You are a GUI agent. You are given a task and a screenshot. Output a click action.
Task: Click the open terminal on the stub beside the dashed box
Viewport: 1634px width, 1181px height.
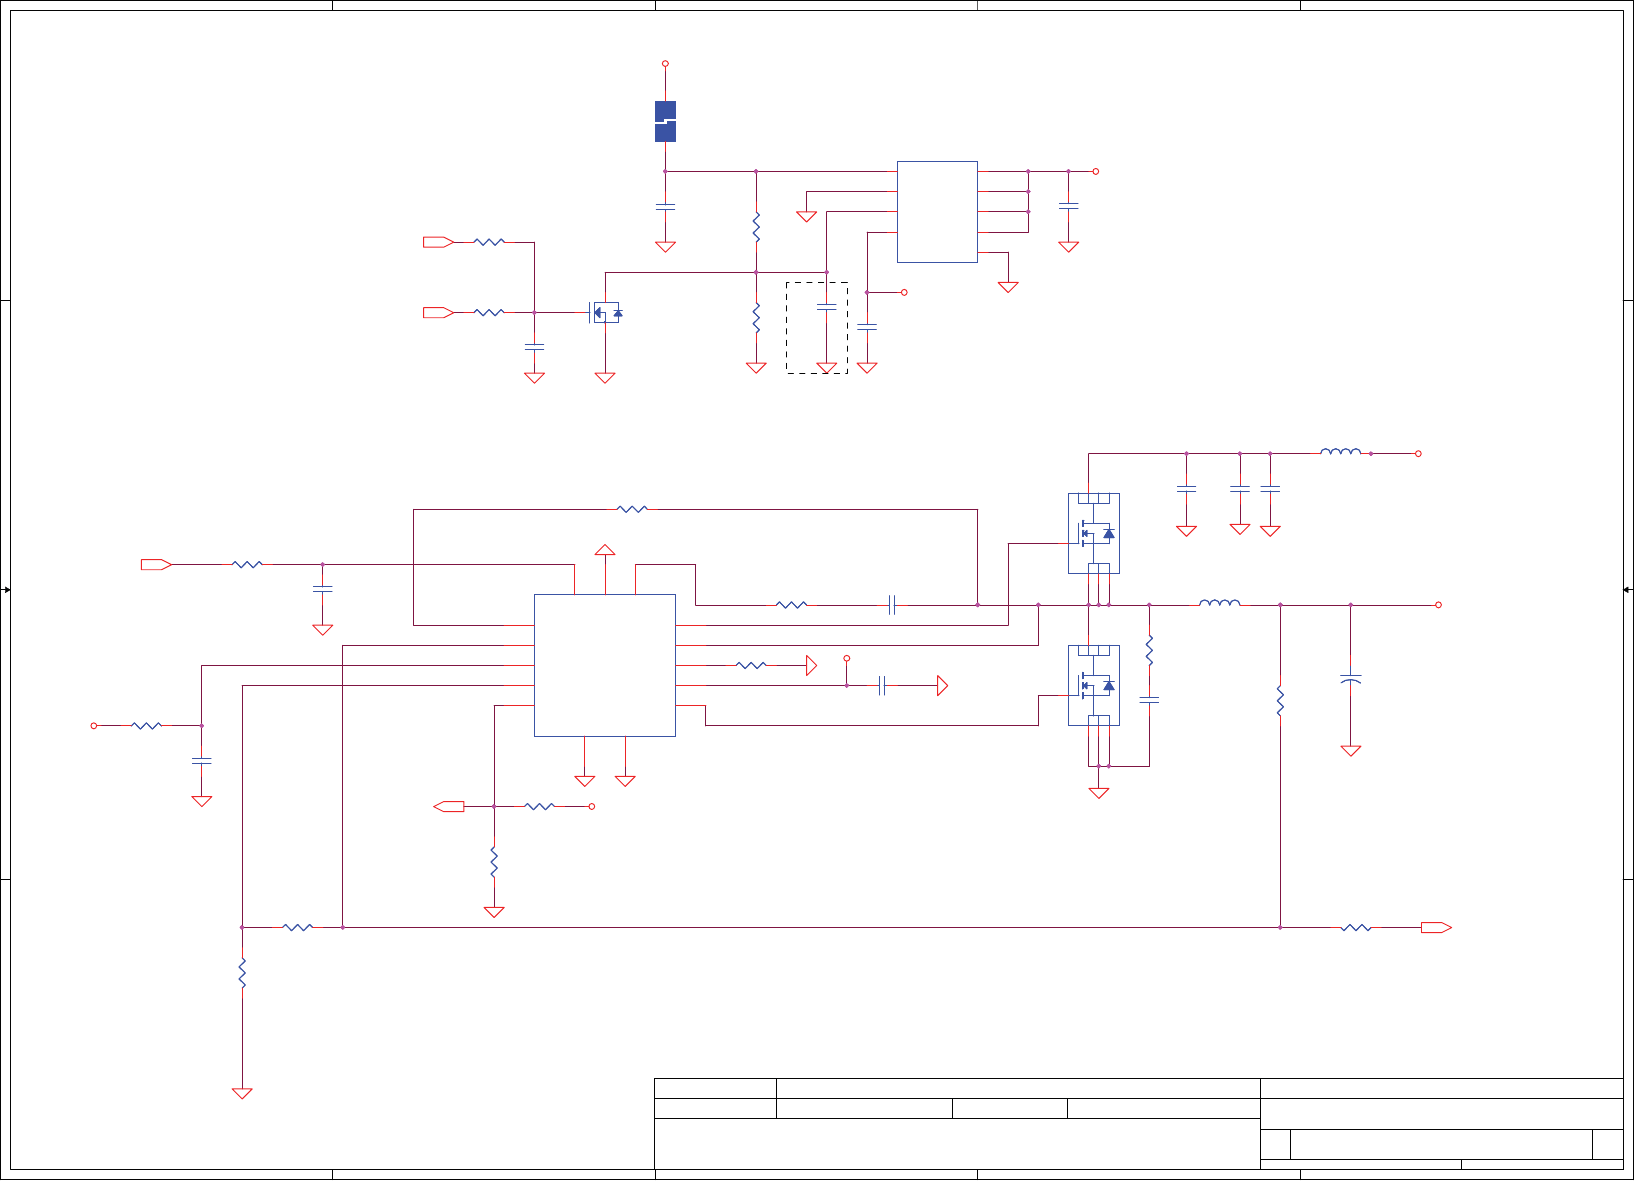[x=904, y=292]
